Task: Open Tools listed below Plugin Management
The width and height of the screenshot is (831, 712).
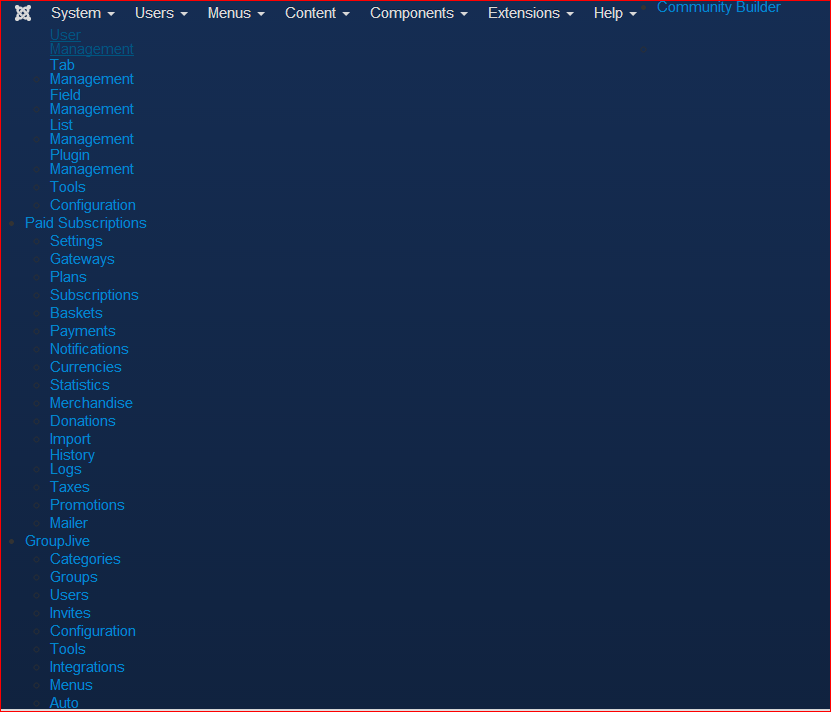Action: coord(68,187)
